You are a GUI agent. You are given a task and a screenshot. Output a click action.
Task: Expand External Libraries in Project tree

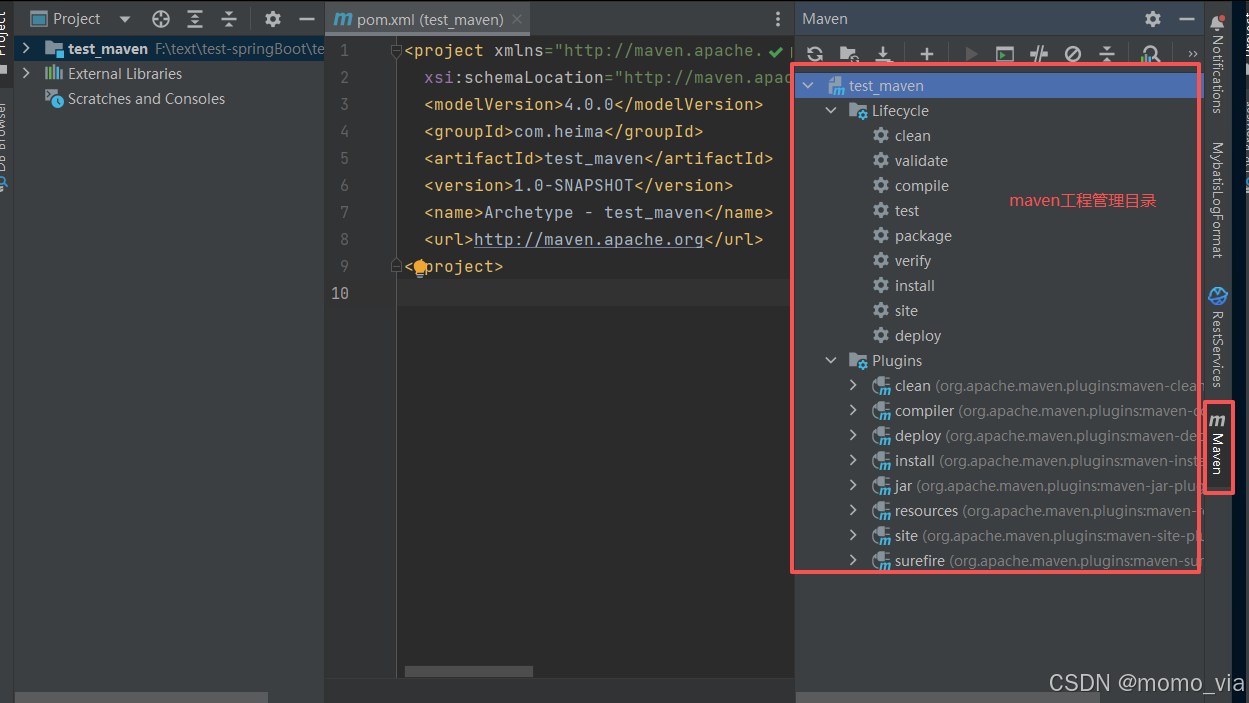tap(26, 73)
